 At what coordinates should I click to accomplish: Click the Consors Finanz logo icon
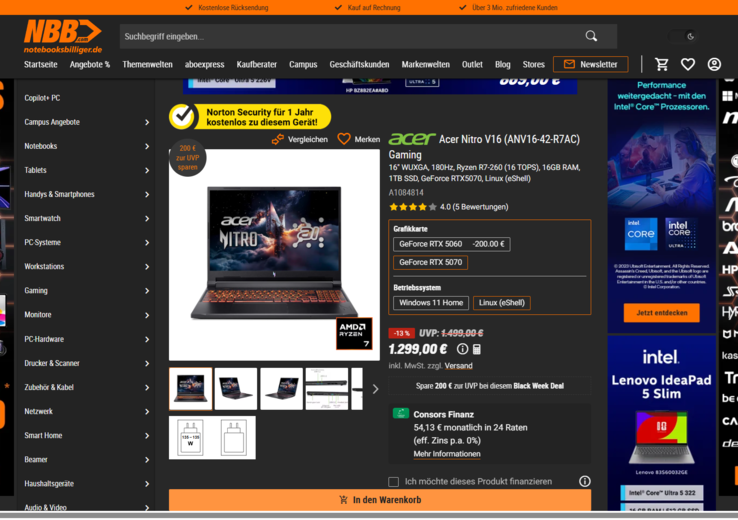coord(401,414)
